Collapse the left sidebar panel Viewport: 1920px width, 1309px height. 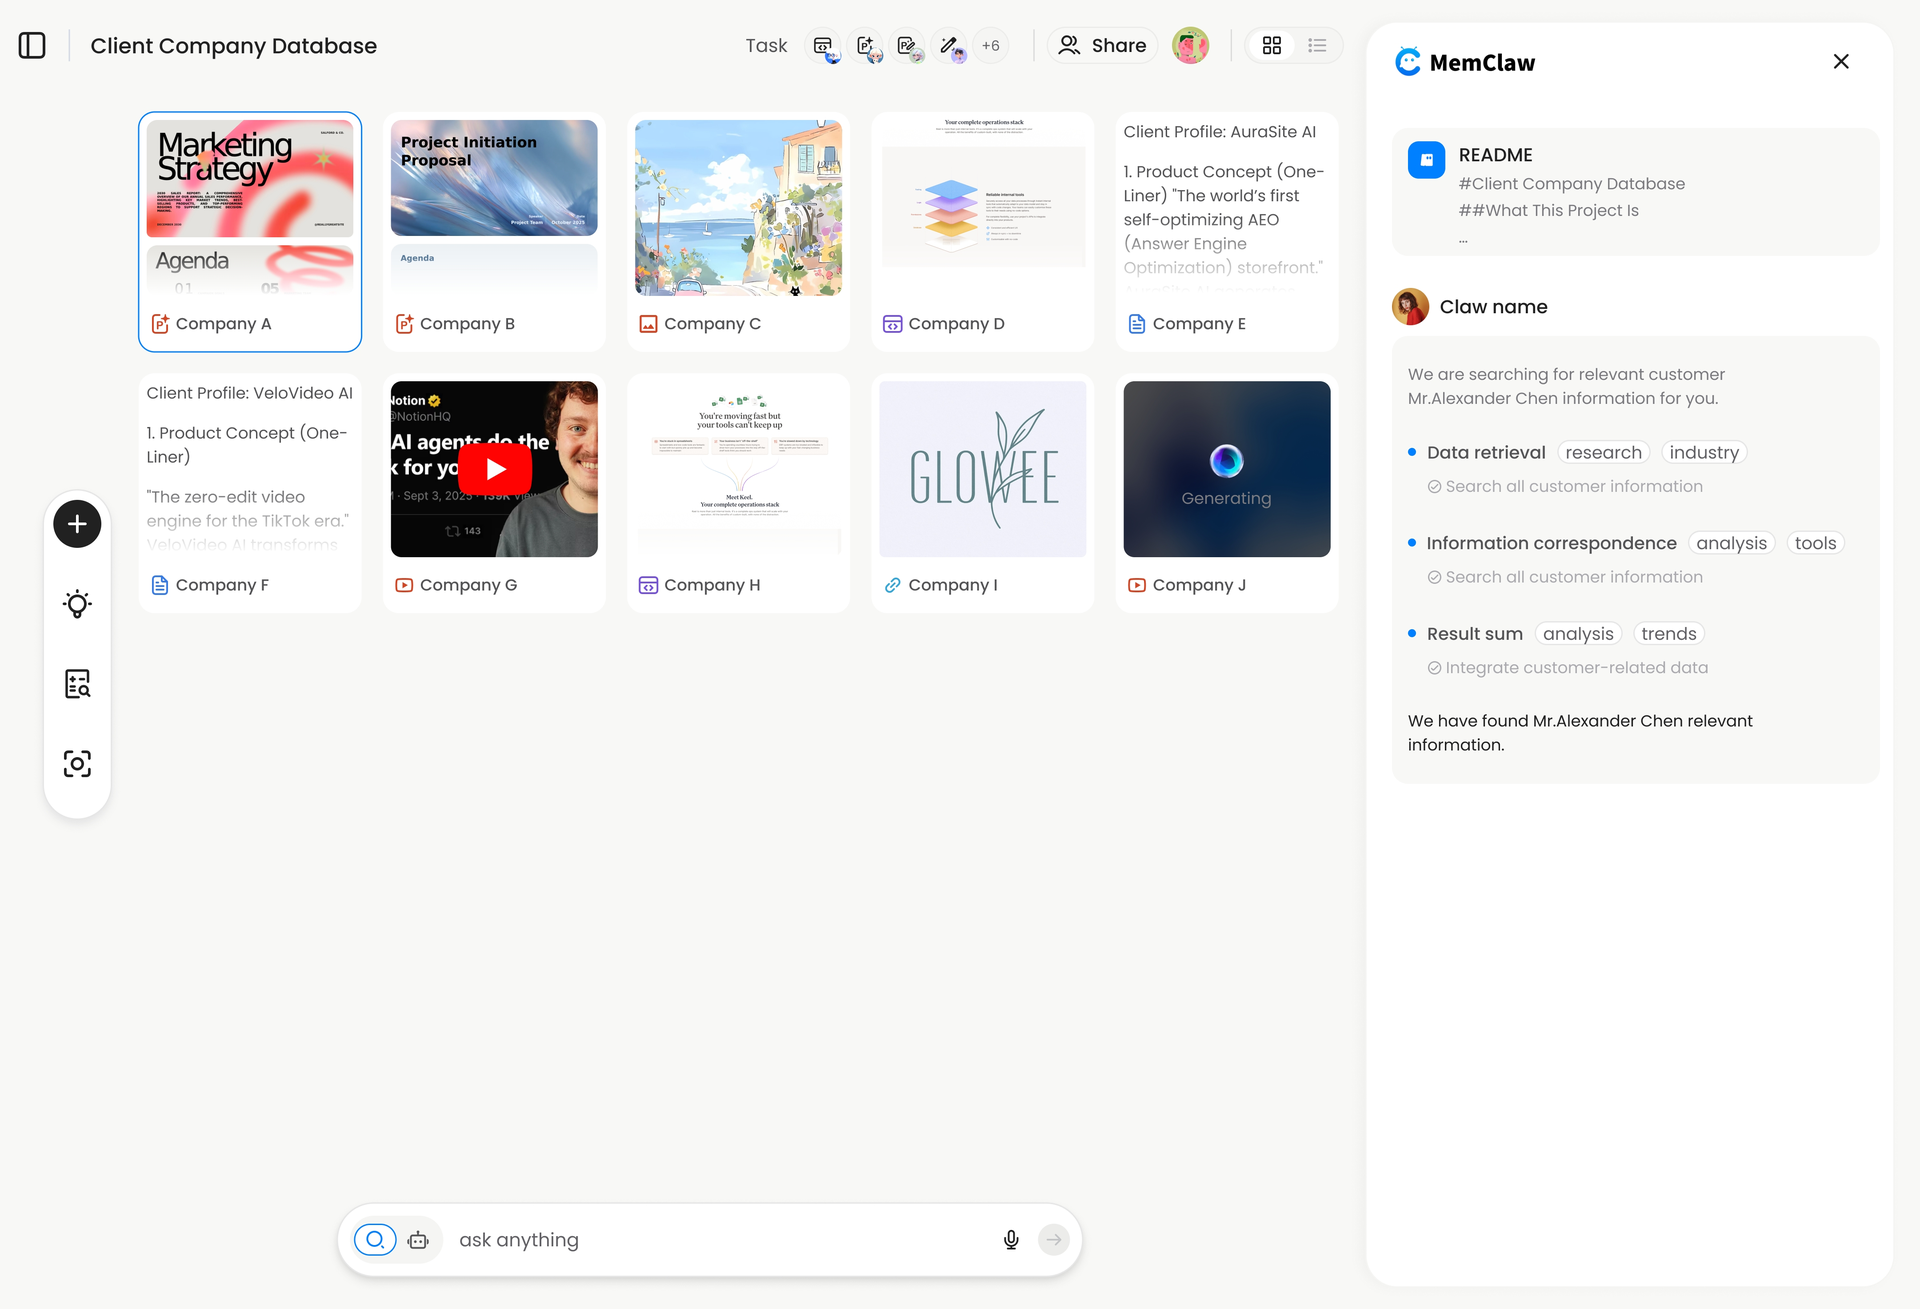(32, 45)
